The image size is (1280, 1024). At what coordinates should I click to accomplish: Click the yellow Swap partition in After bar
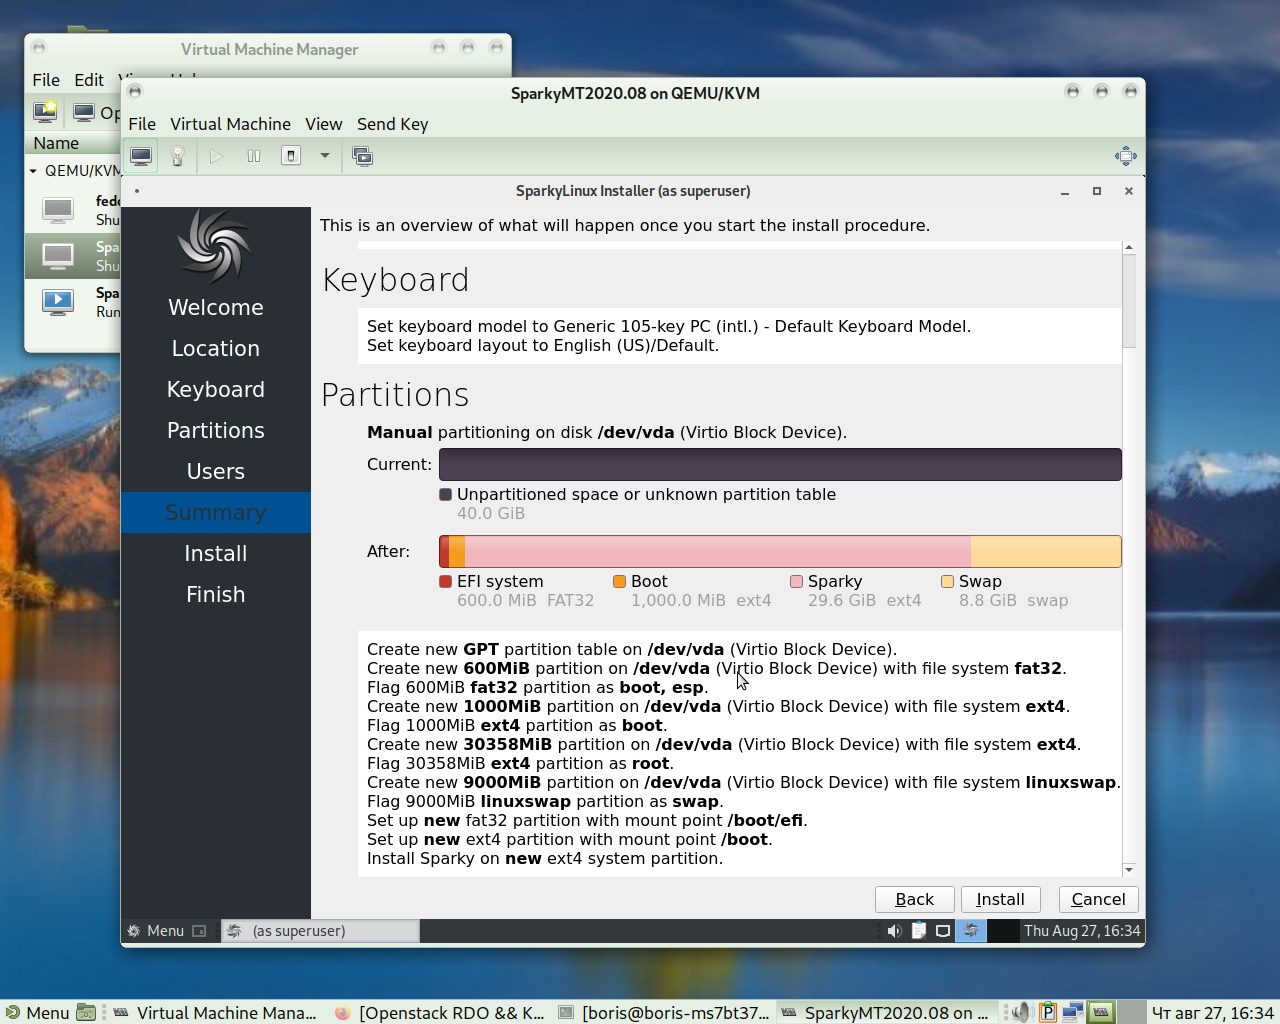pos(1046,551)
